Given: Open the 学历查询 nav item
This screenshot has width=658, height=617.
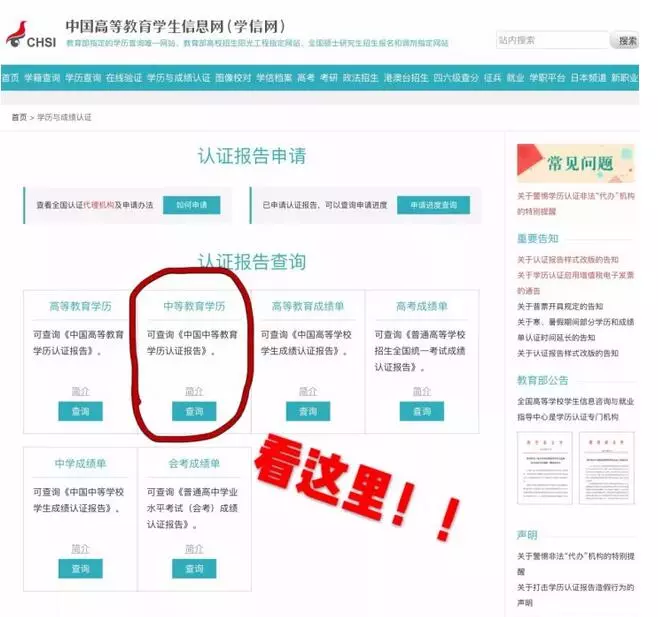Looking at the screenshot, I should click(83, 78).
